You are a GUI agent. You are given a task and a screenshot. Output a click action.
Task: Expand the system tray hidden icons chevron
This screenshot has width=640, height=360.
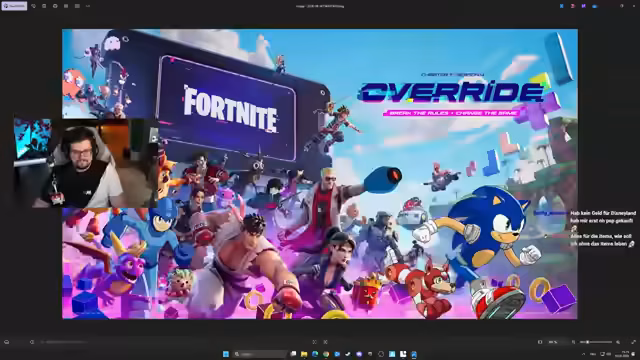coord(583,354)
